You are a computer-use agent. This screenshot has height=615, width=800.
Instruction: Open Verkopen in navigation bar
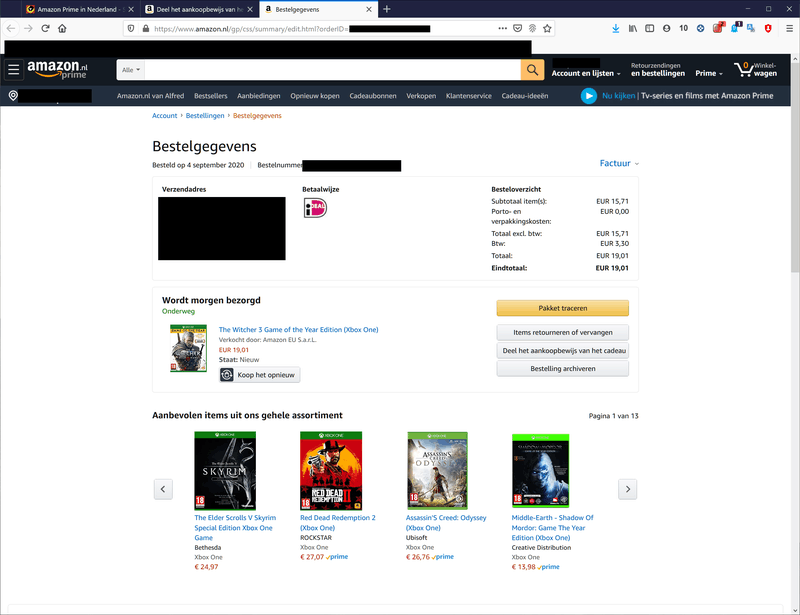tap(421, 96)
